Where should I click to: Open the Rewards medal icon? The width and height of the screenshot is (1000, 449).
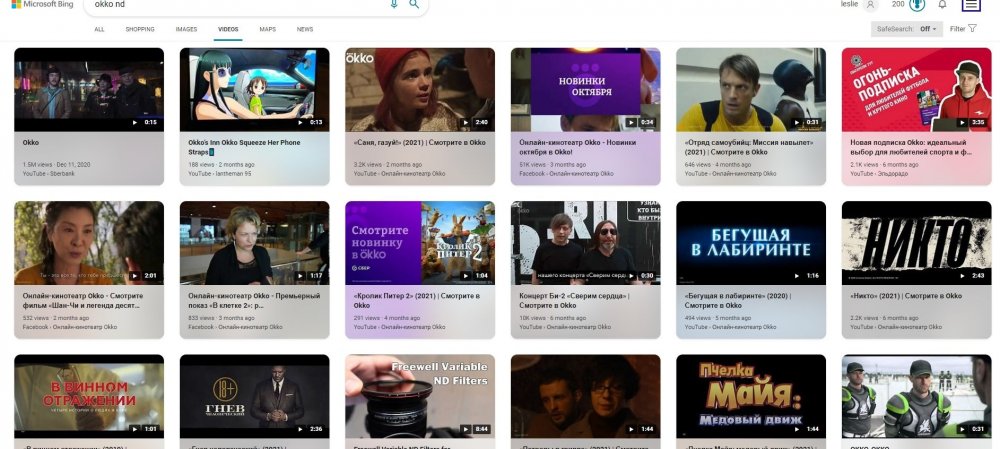coord(917,5)
